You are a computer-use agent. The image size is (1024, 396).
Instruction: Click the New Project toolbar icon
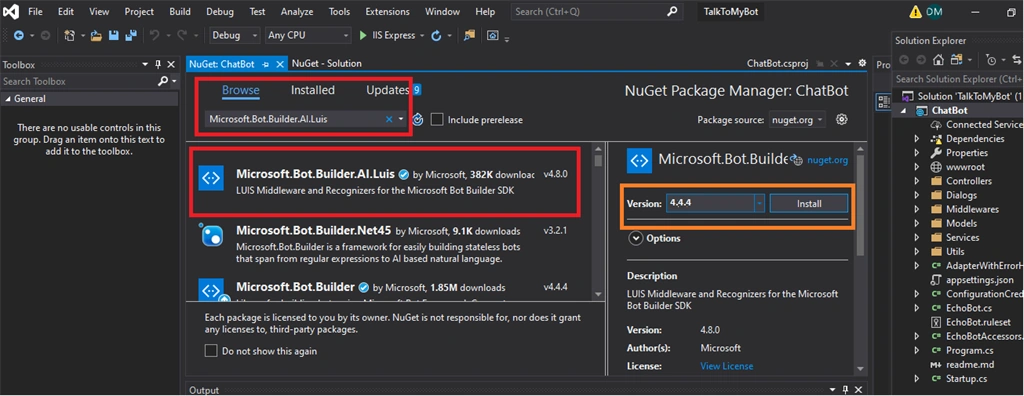pos(69,35)
